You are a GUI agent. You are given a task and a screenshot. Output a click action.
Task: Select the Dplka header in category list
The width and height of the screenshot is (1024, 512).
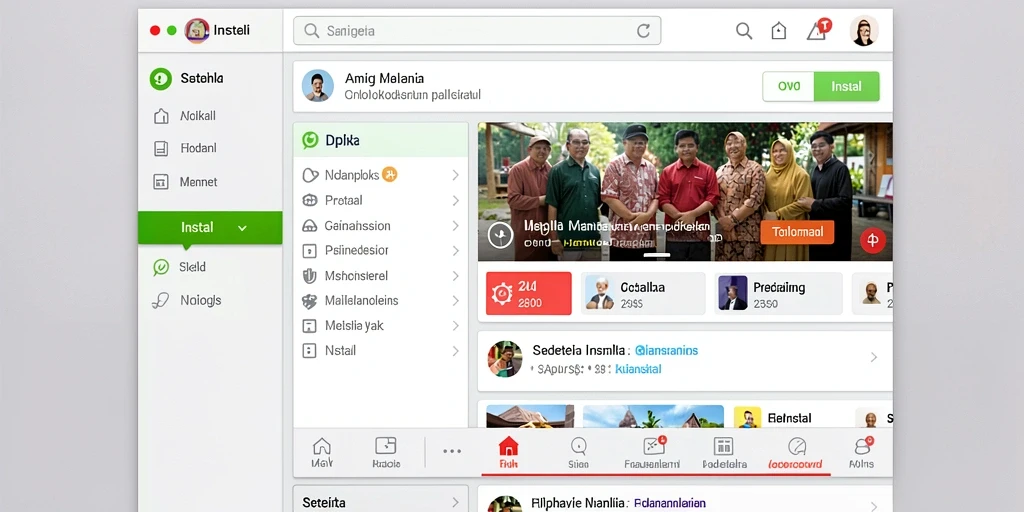[381, 140]
